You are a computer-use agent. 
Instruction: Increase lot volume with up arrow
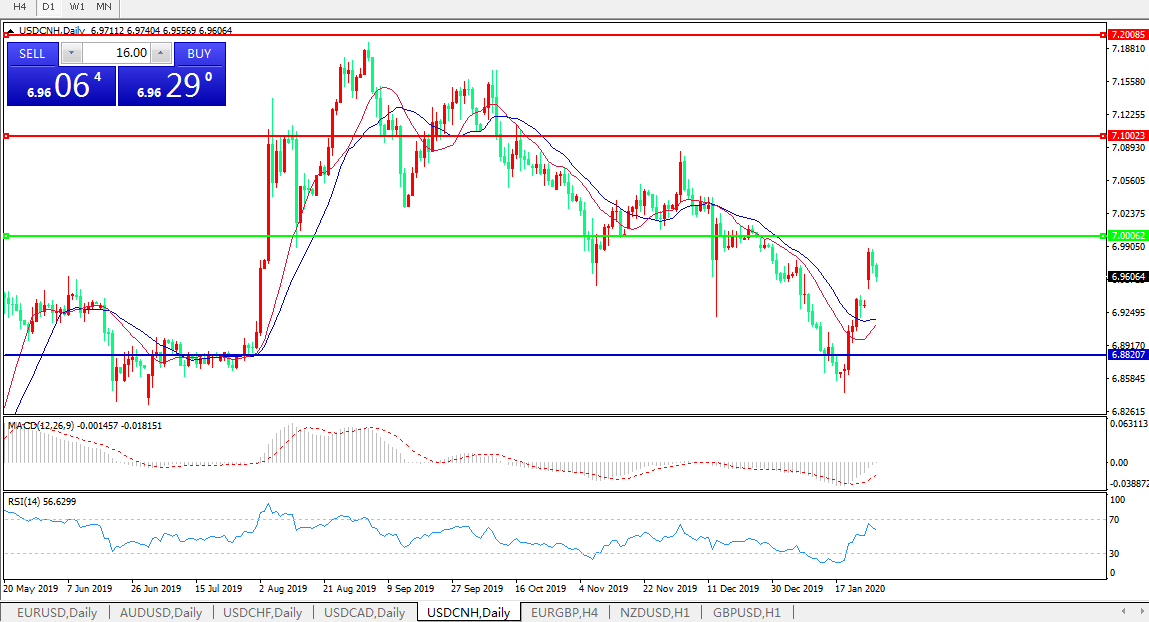(x=161, y=53)
